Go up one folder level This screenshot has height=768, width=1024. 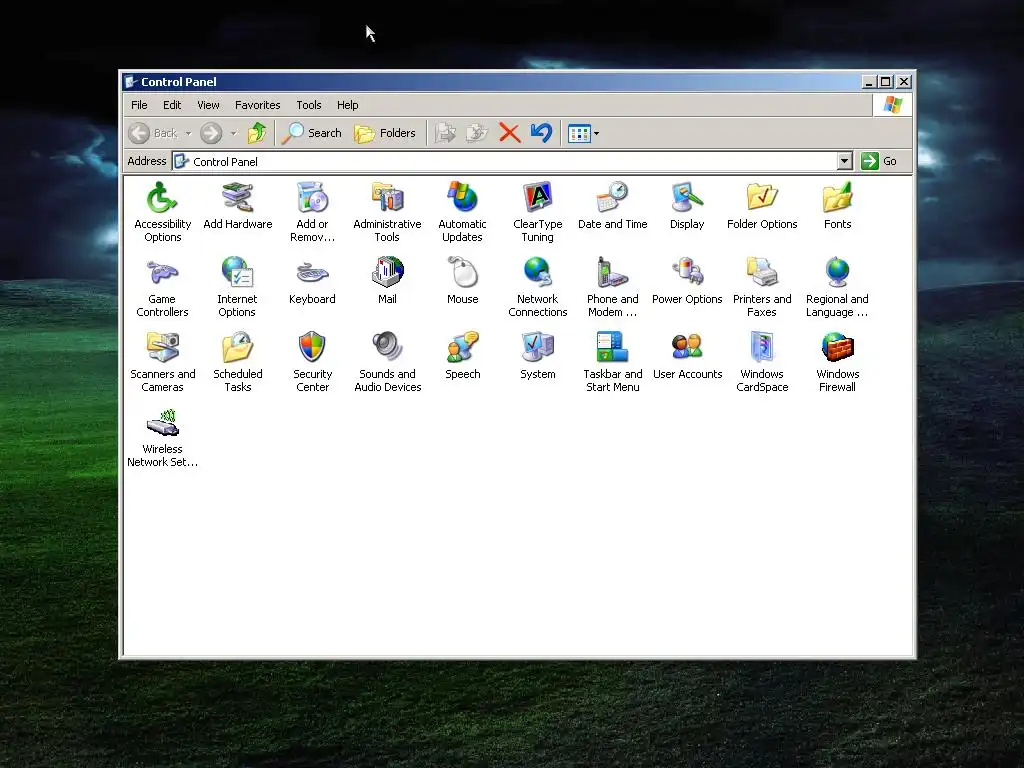[257, 133]
